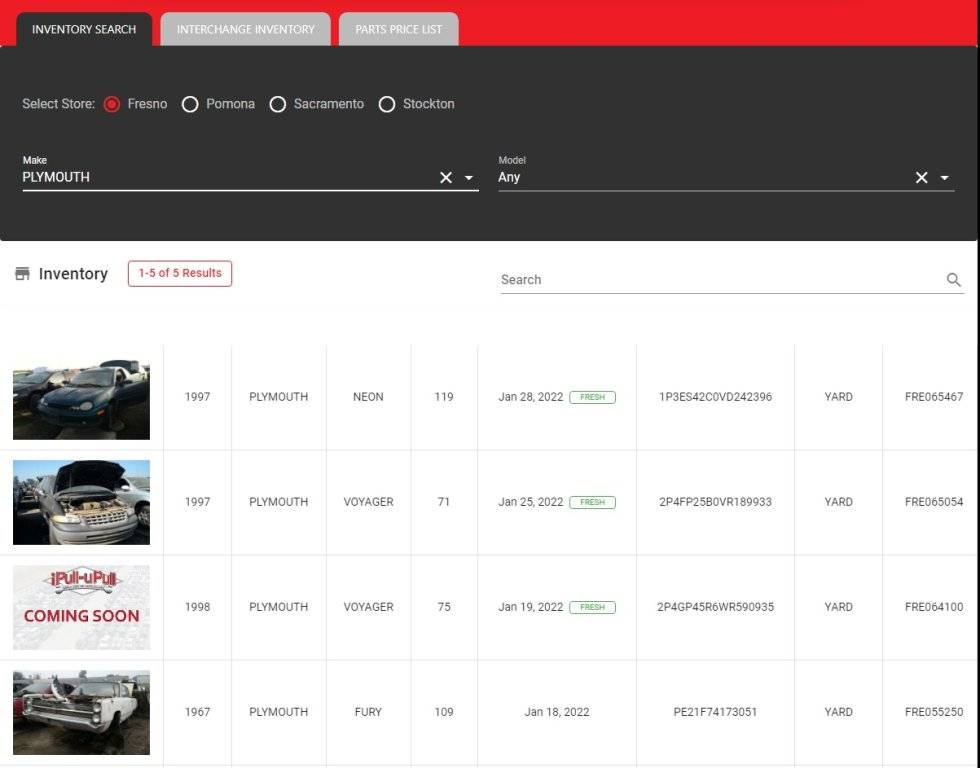The height and width of the screenshot is (768, 980).
Task: Click the search magnifier icon
Action: (953, 280)
